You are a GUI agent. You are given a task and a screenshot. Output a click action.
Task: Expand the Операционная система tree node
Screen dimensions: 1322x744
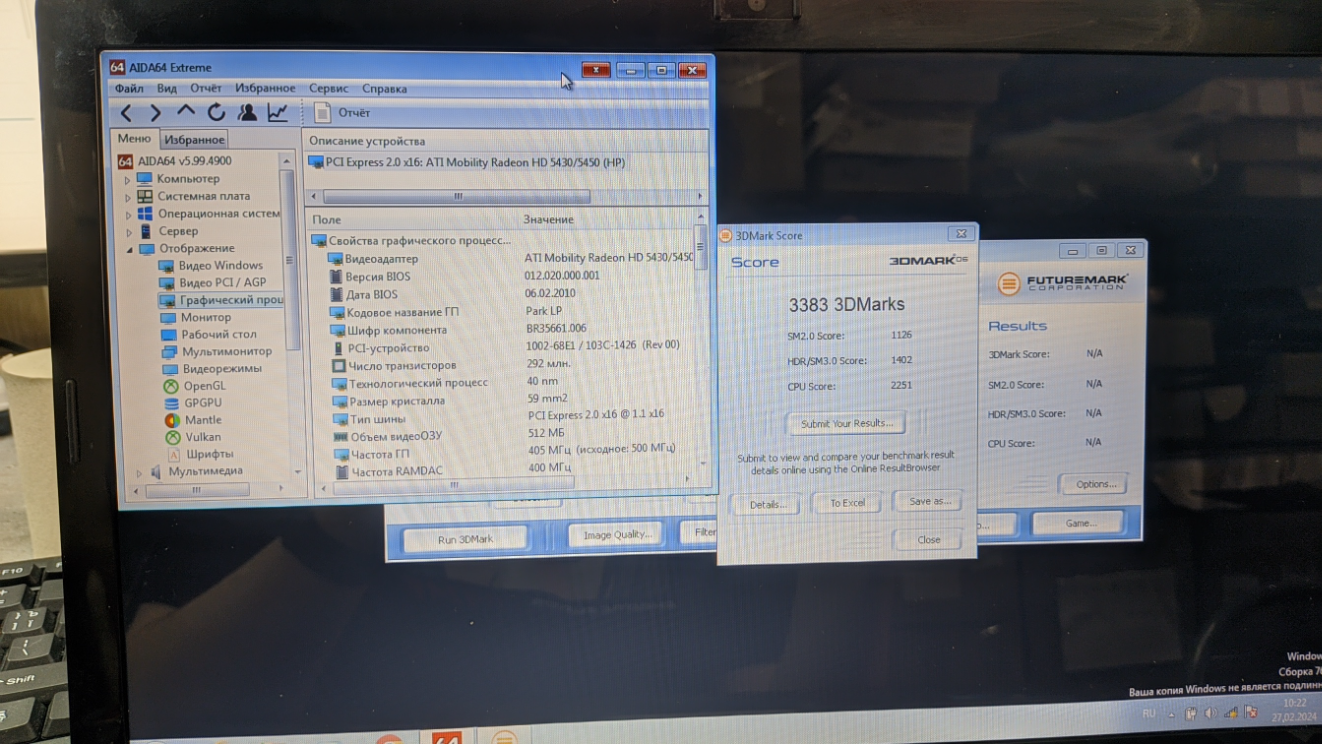[x=127, y=214]
